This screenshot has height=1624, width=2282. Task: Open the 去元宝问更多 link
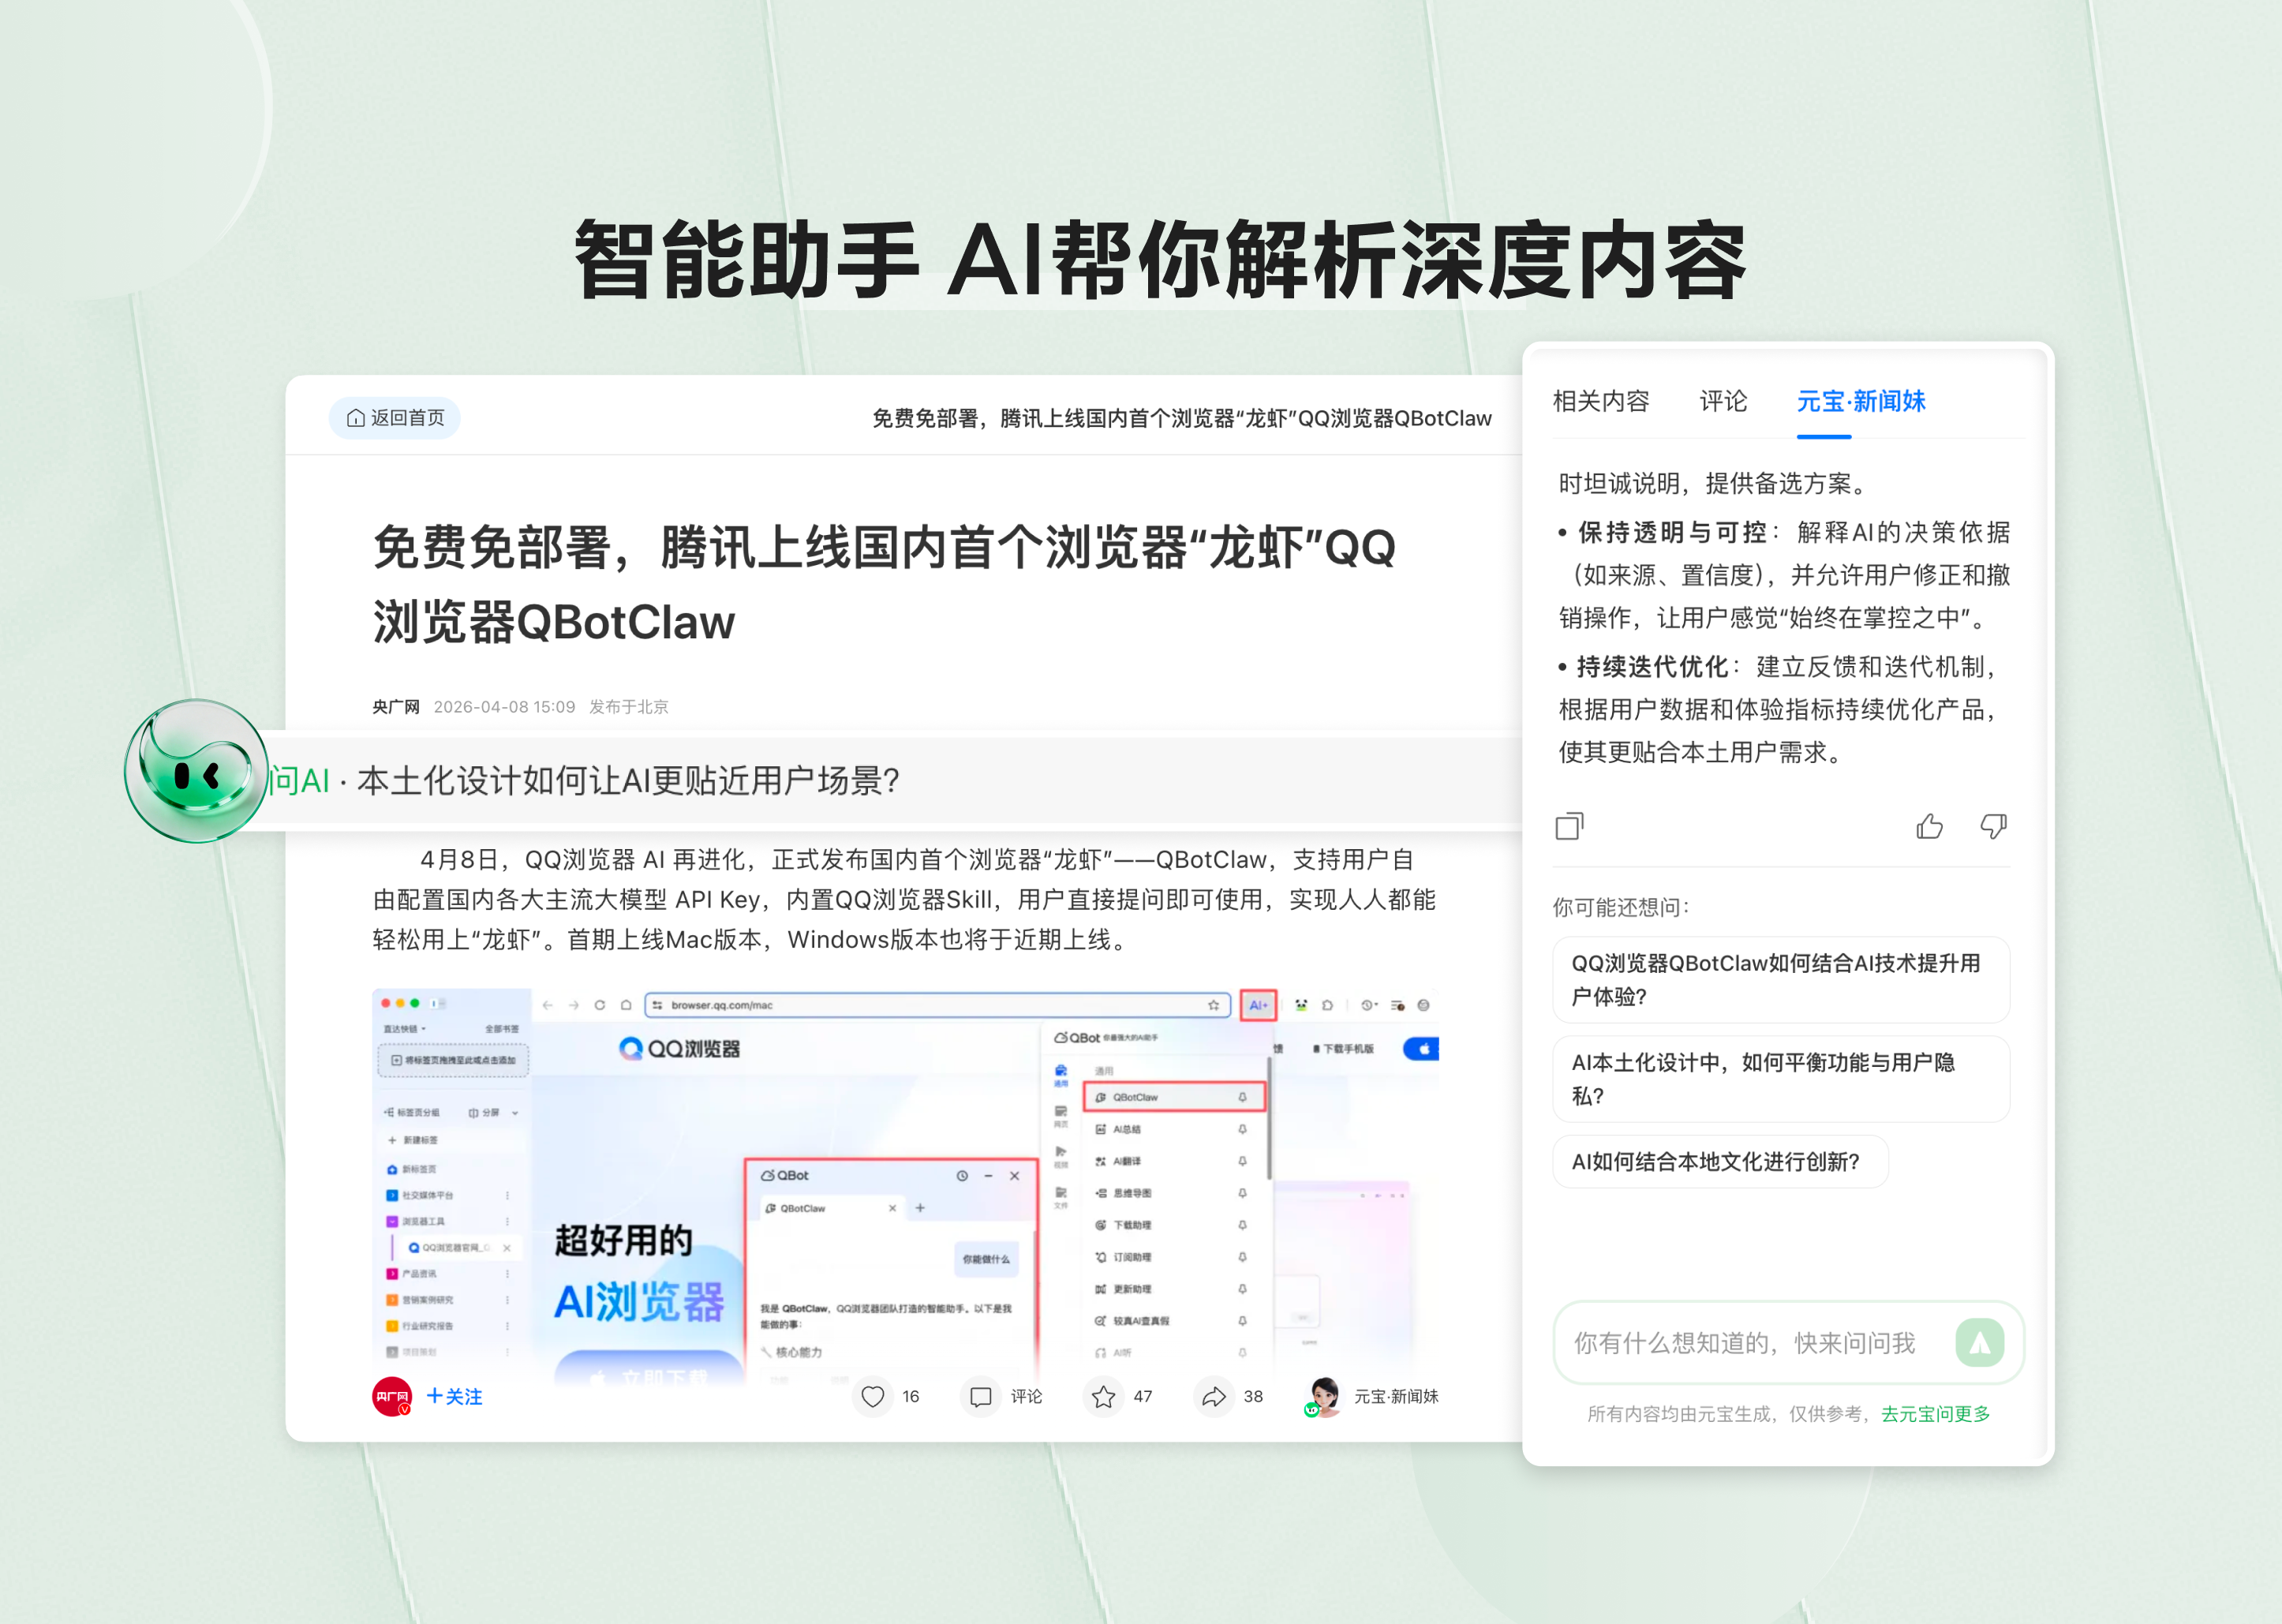click(x=1935, y=1413)
